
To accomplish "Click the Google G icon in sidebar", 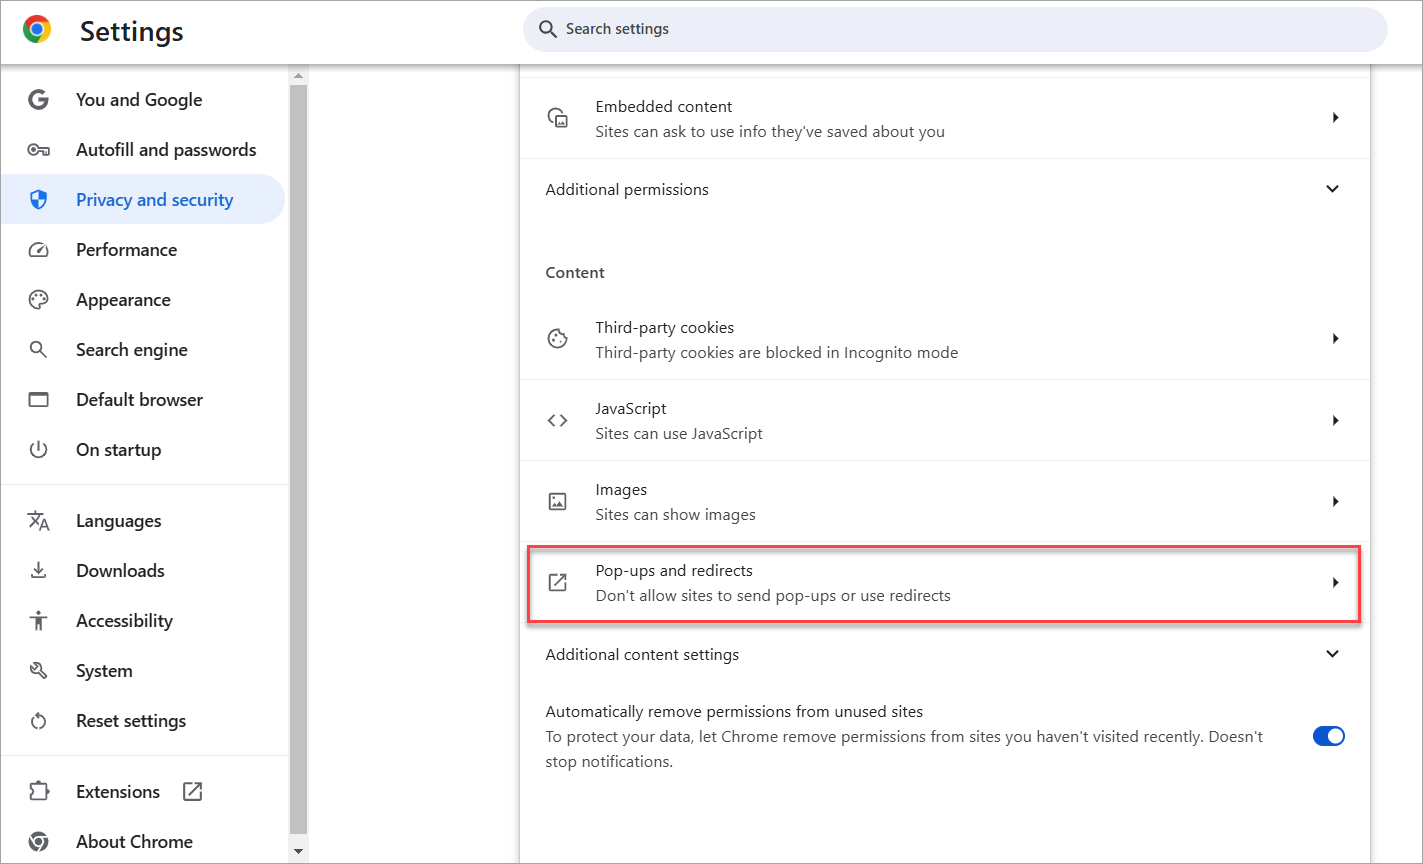I will pyautogui.click(x=38, y=100).
